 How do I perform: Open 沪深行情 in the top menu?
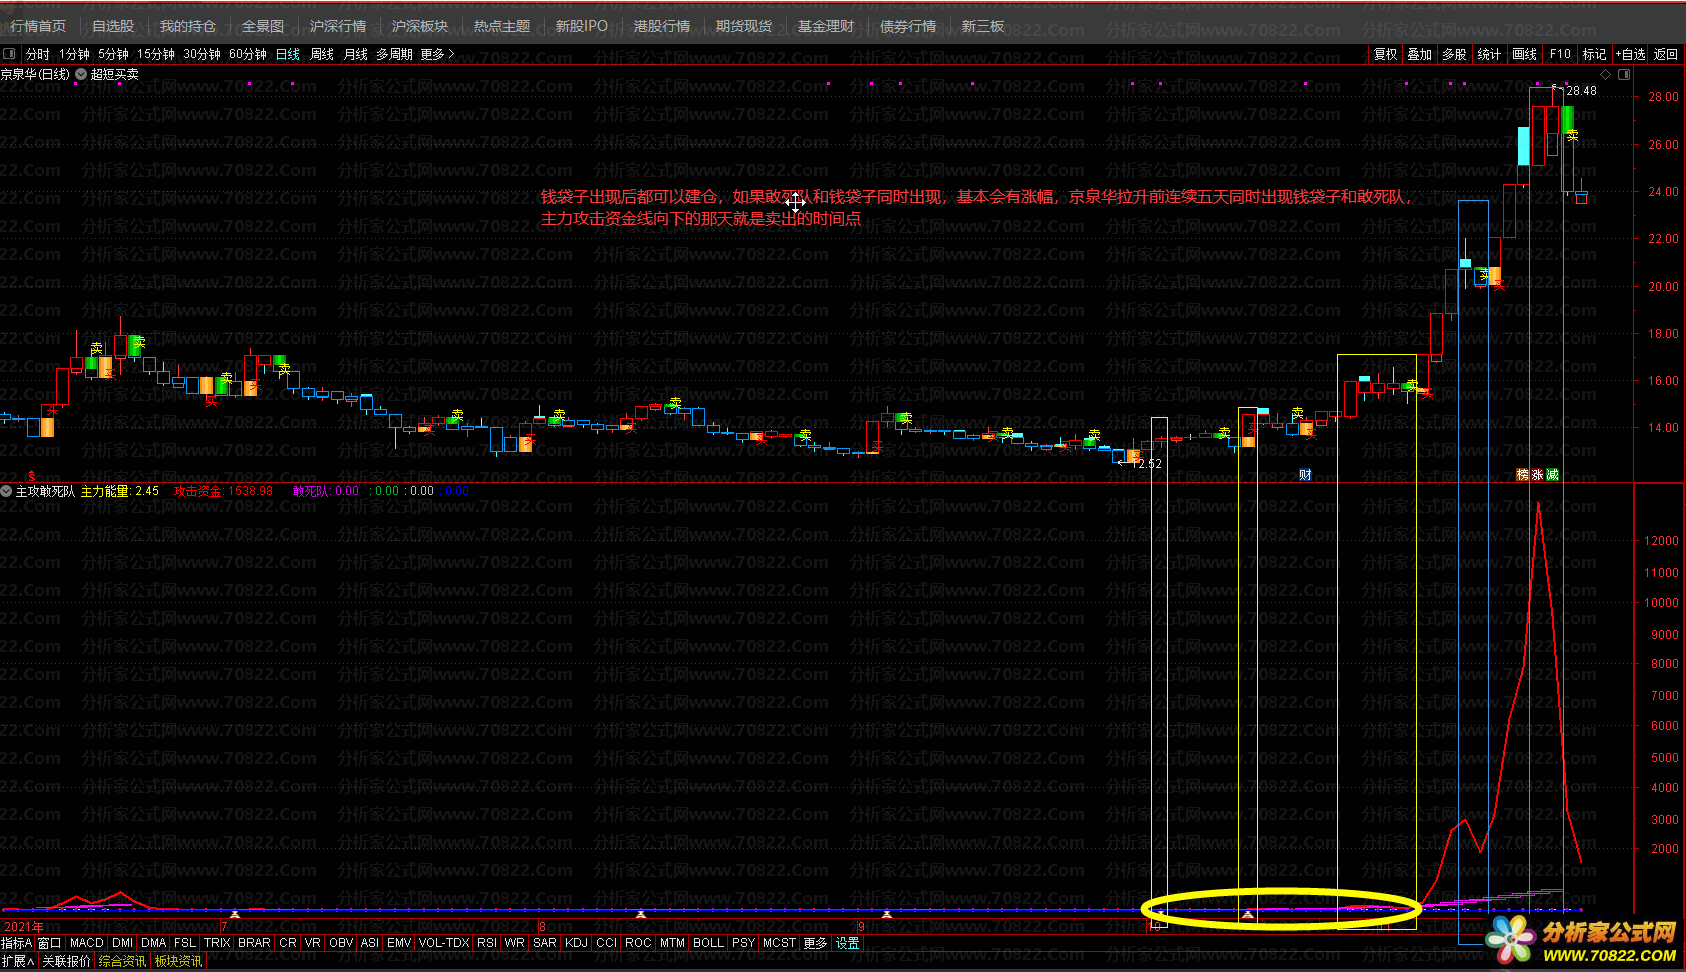click(338, 26)
